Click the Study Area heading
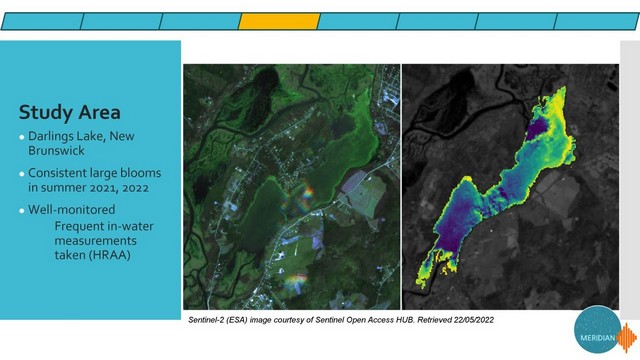Viewport: 640px width, 360px height. pyautogui.click(x=69, y=112)
